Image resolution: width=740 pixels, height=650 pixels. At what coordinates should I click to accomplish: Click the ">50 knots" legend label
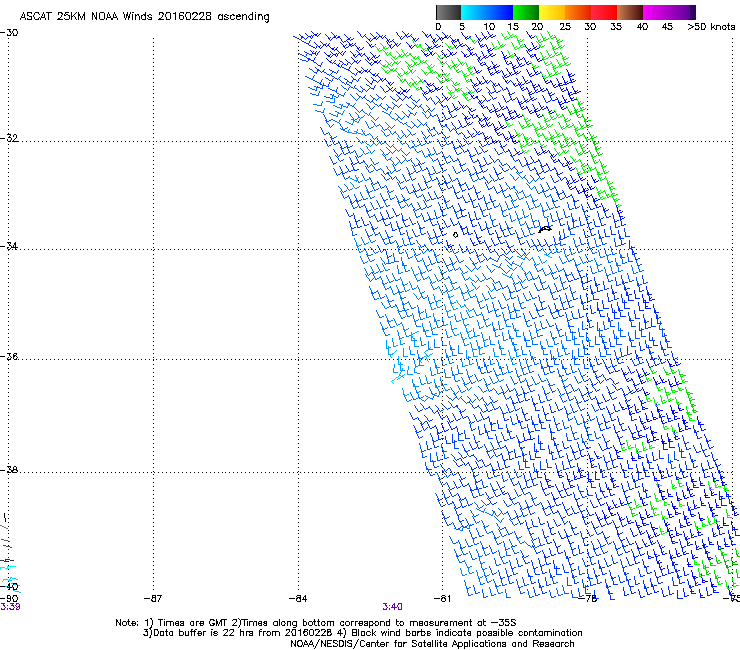click(x=711, y=27)
